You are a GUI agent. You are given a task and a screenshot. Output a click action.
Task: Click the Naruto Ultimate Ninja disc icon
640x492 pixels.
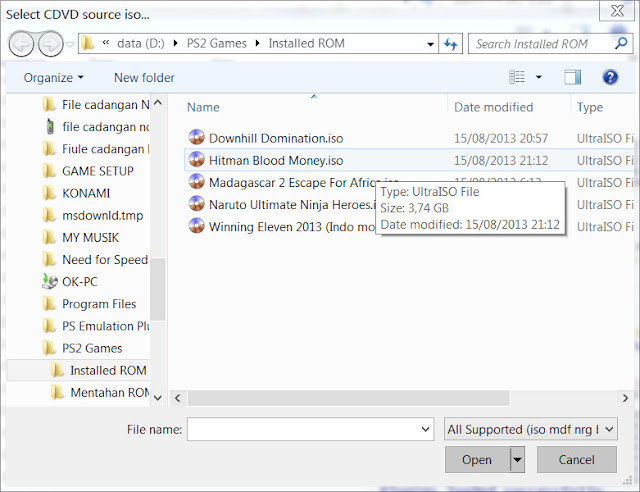(x=196, y=203)
